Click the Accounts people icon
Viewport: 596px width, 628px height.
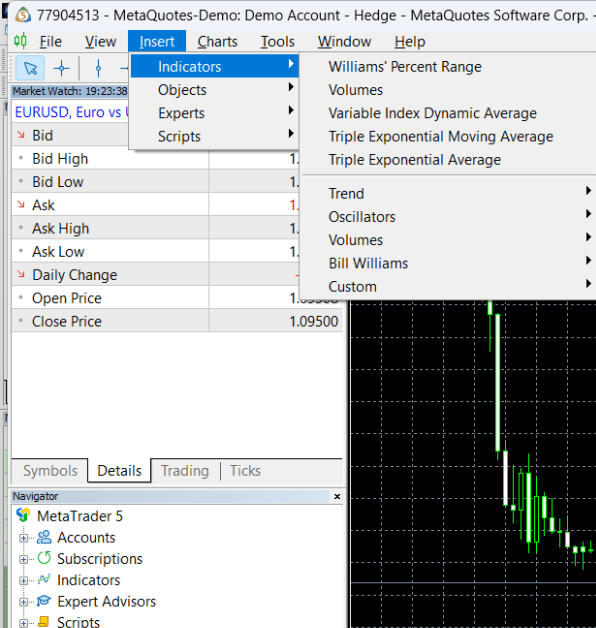pos(44,537)
